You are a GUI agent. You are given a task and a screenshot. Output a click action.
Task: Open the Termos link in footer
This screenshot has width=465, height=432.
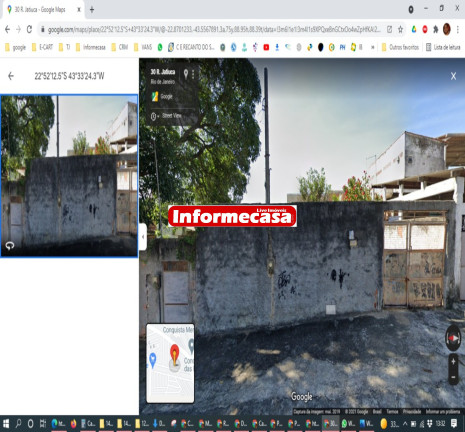point(392,412)
